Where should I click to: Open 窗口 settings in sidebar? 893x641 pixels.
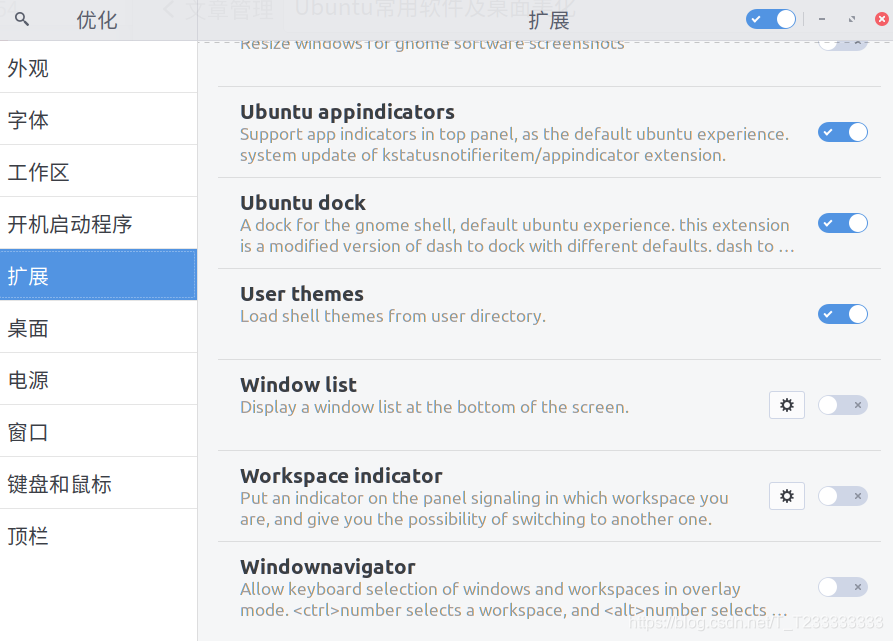click(x=99, y=431)
